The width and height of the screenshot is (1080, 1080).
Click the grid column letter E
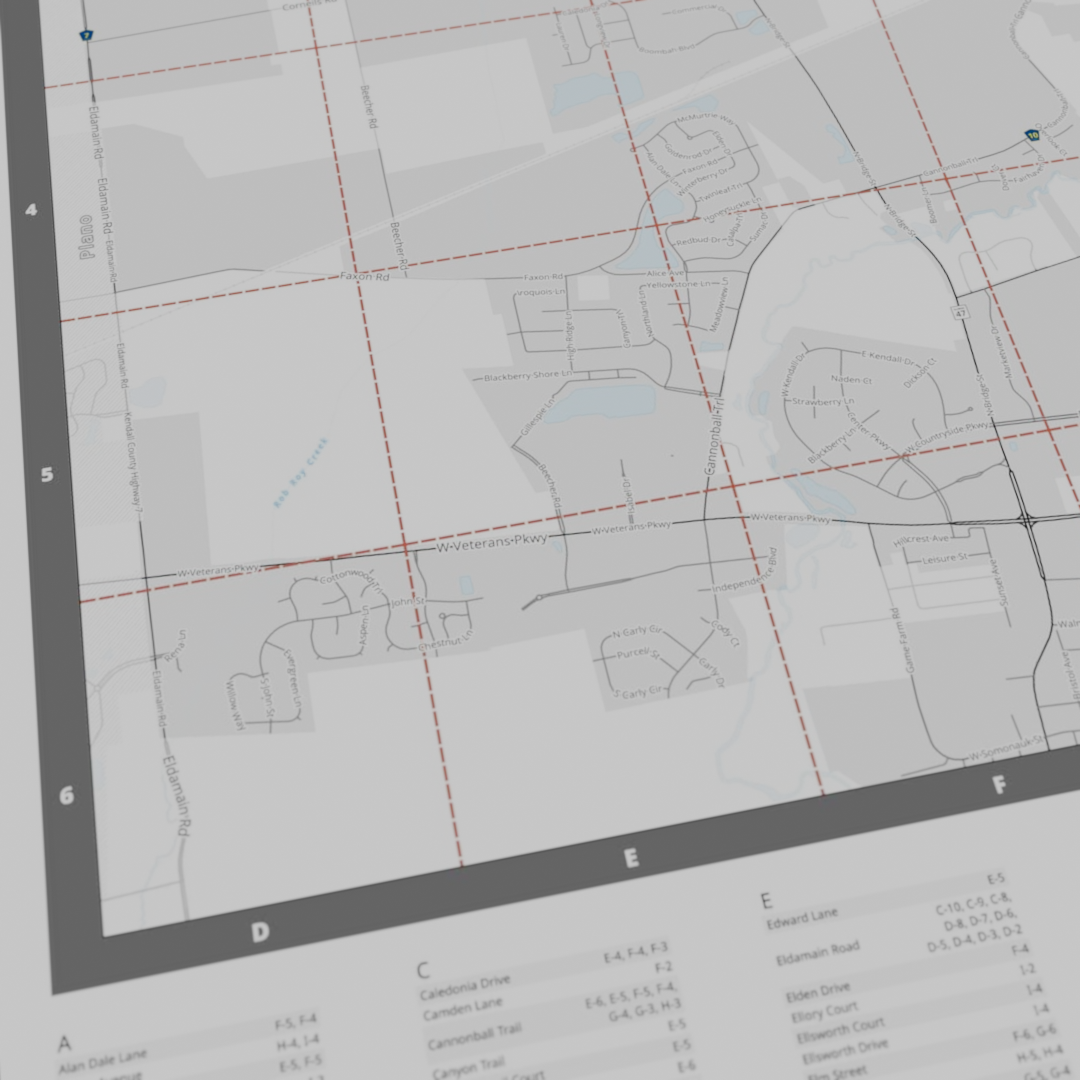(631, 858)
